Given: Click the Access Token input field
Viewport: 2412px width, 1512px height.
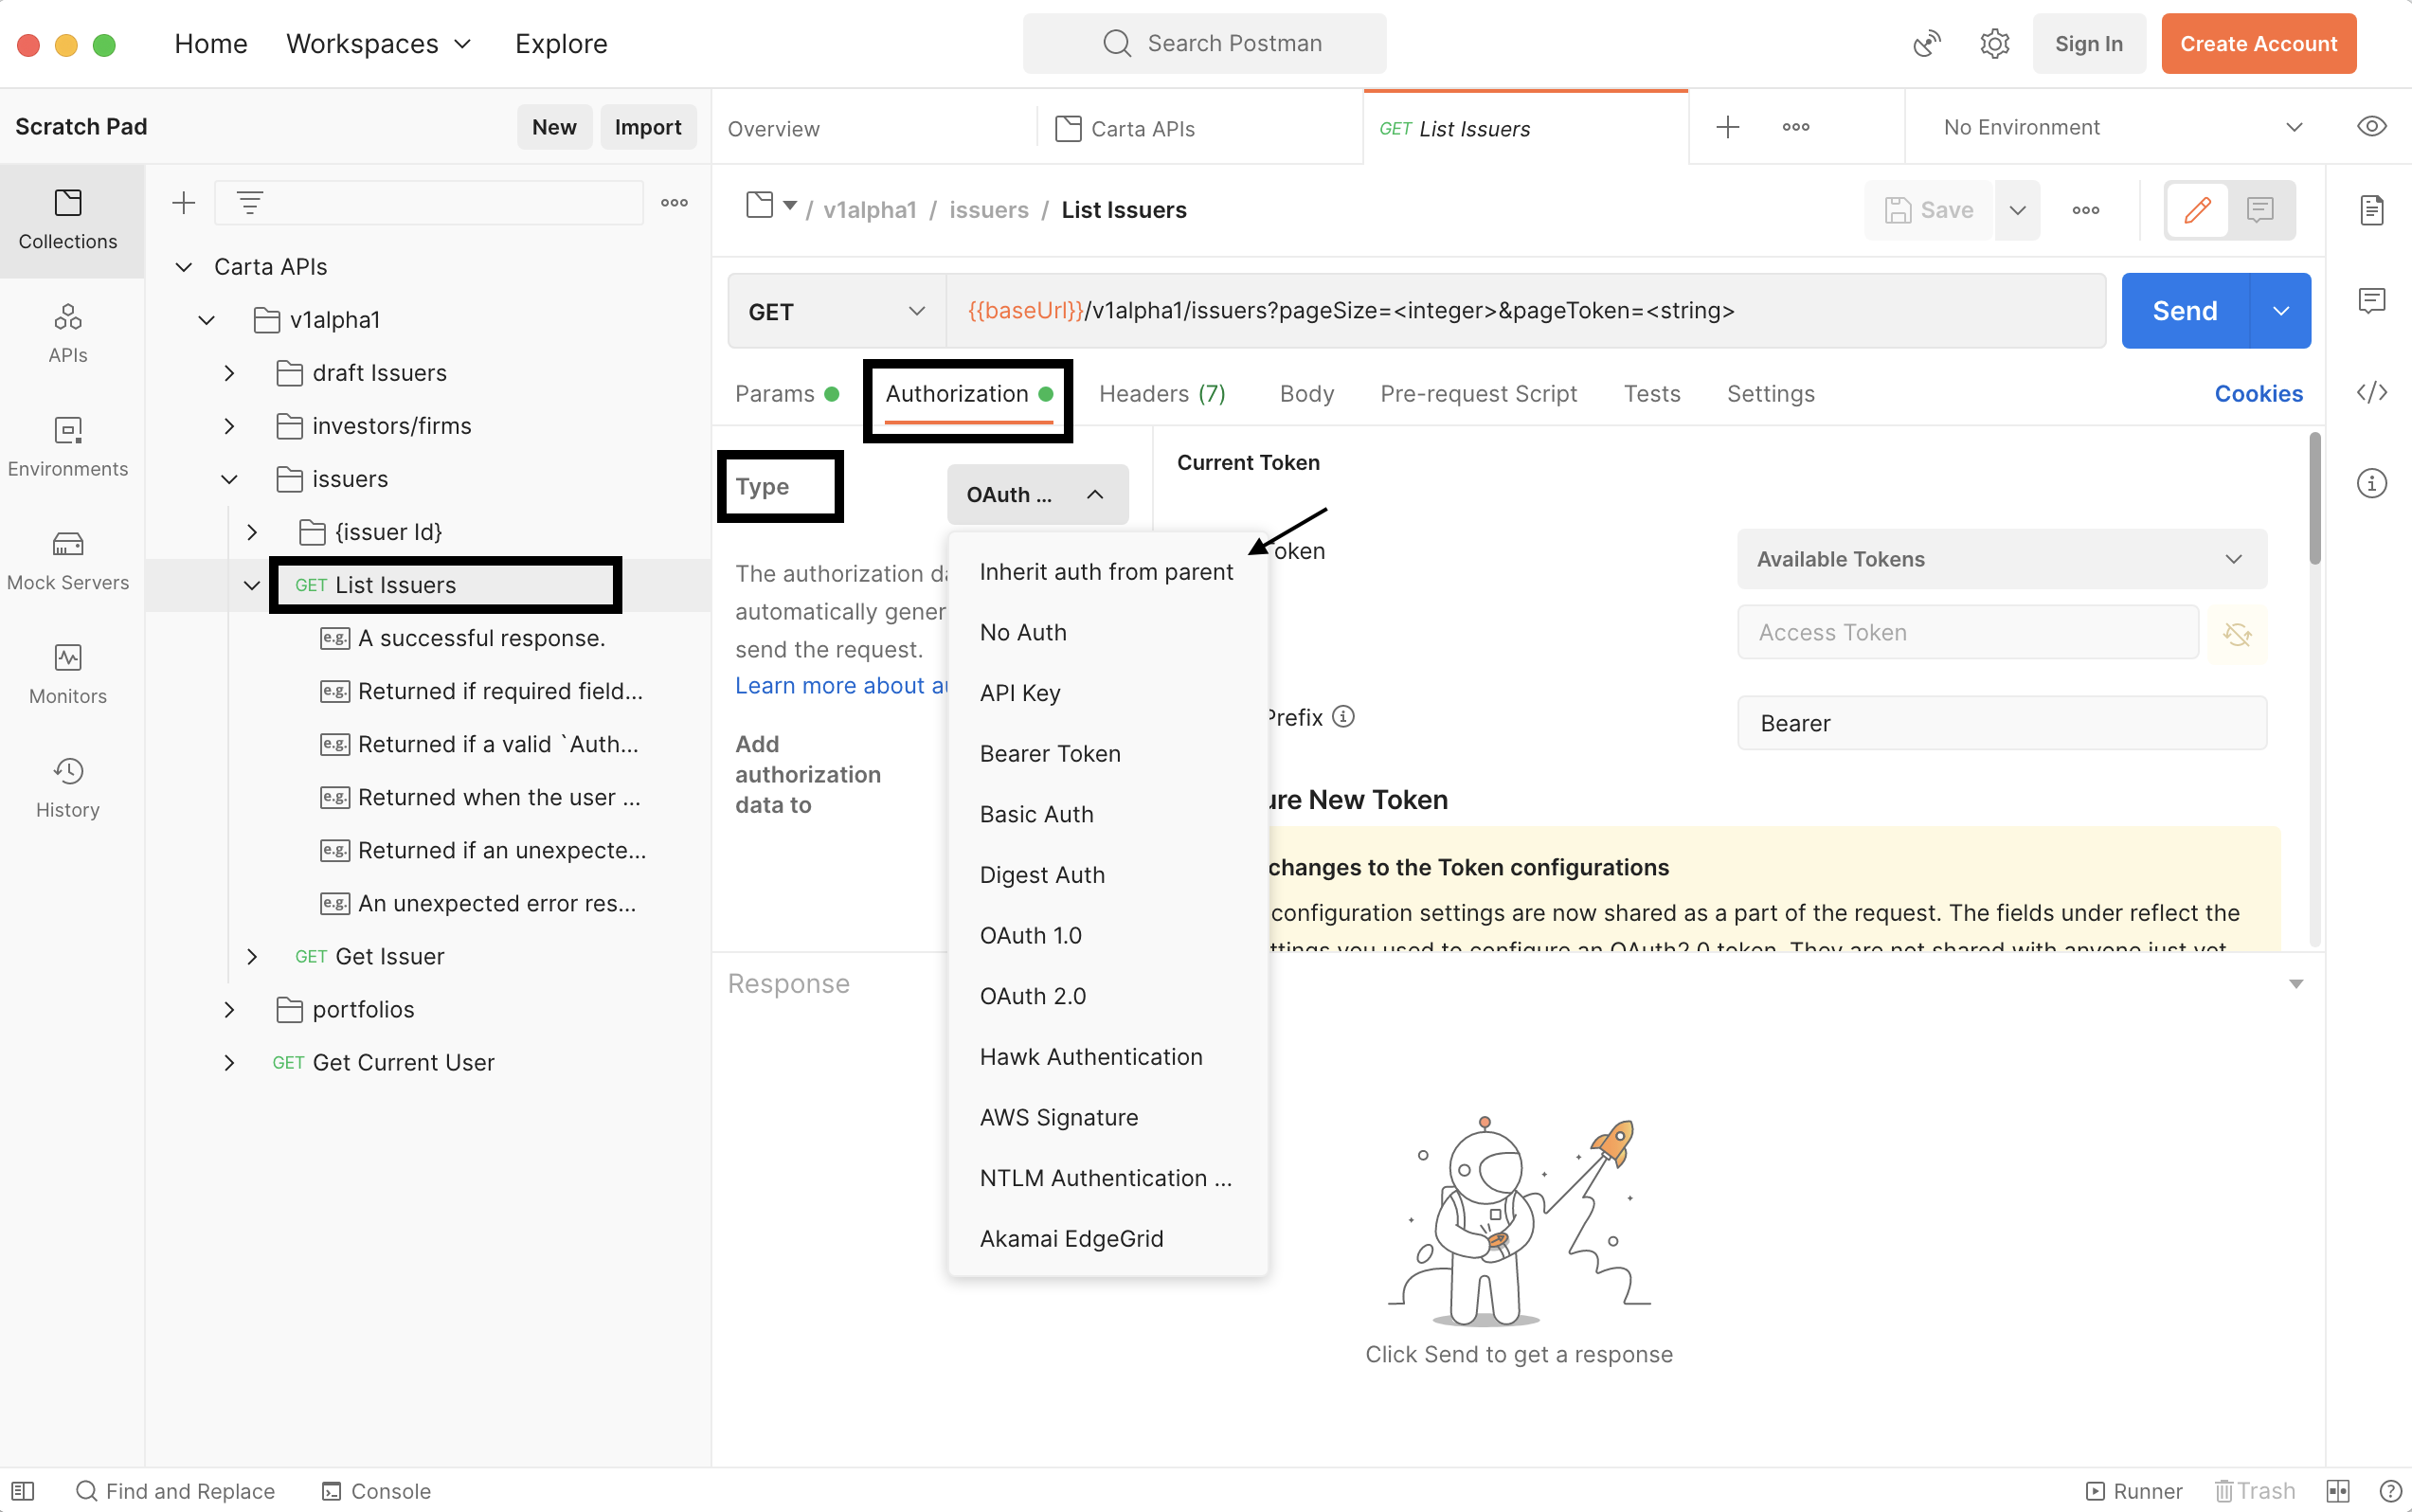Looking at the screenshot, I should point(1966,633).
